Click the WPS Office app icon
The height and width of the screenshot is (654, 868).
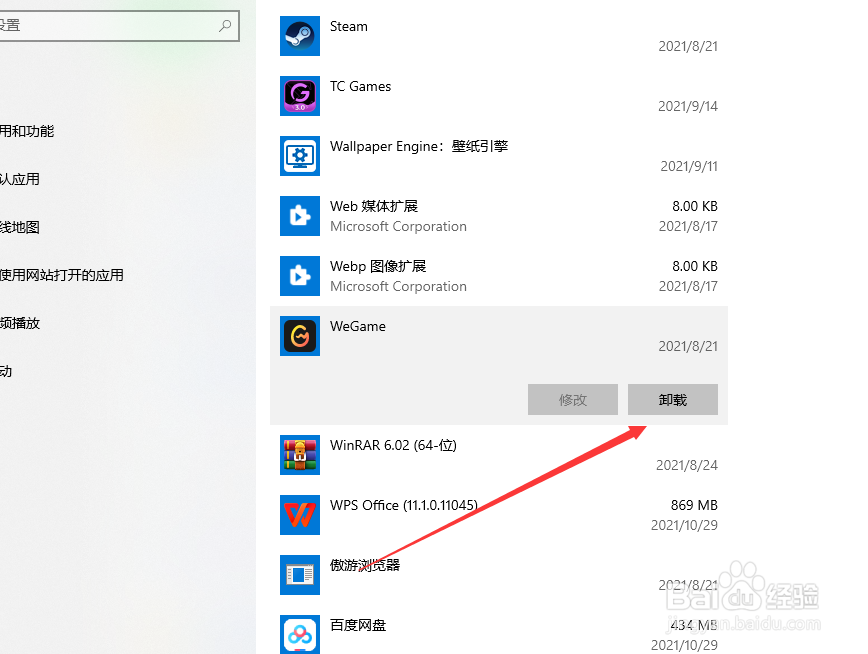coord(299,514)
